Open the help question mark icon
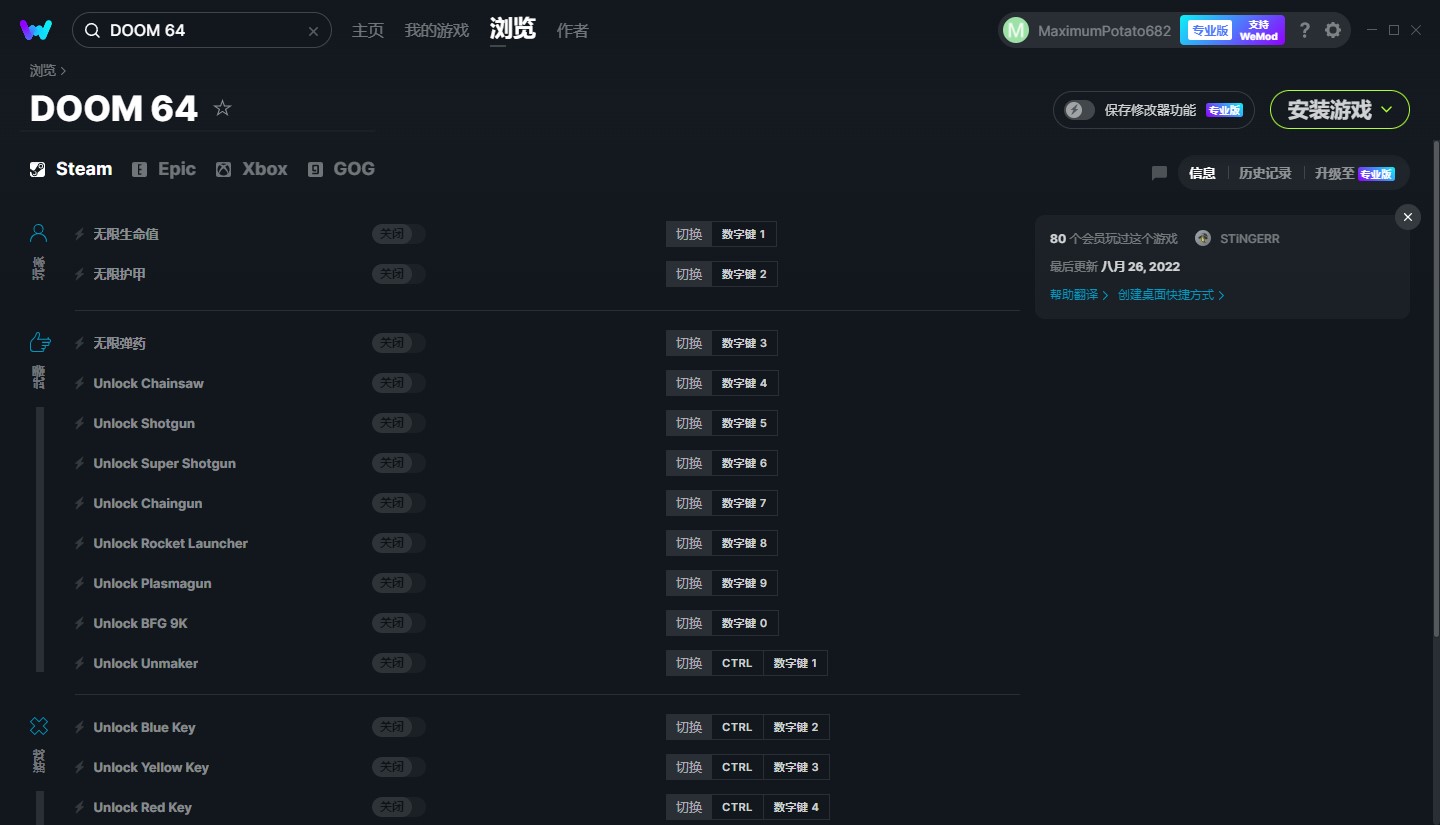Viewport: 1440px width, 825px height. coord(1304,30)
